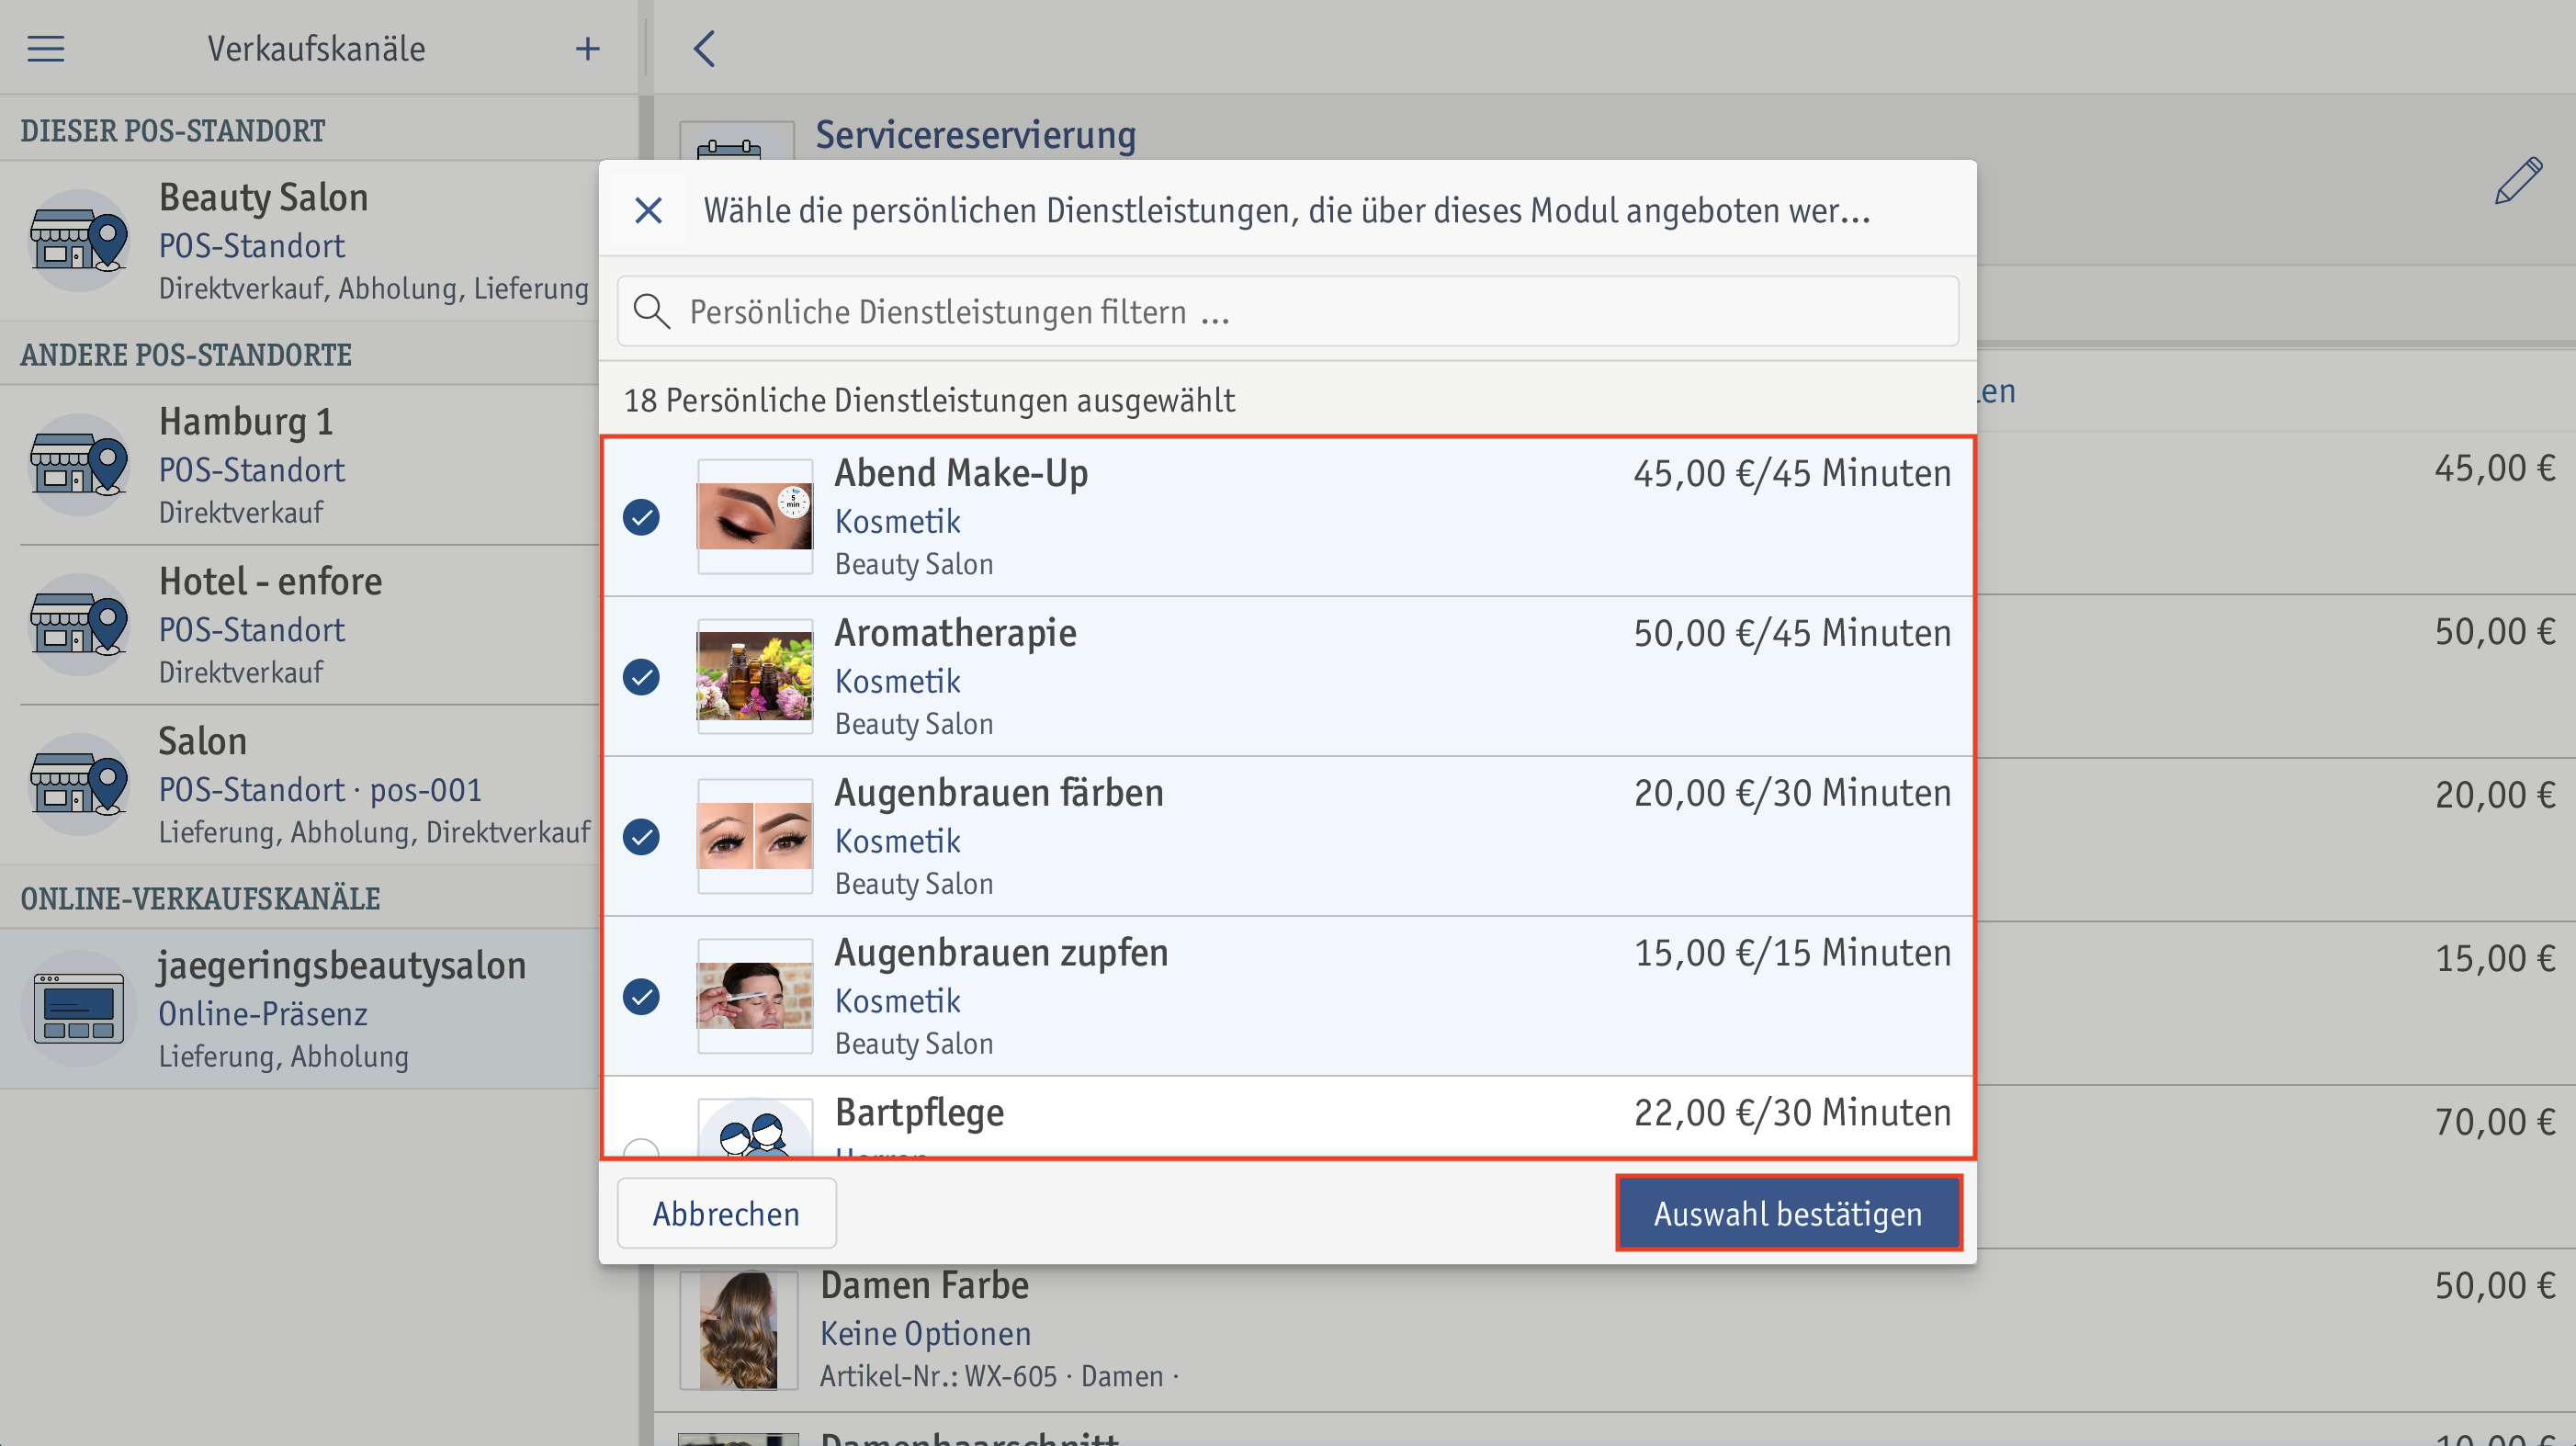
Task: Click price 15,00 €/15 Minuten
Action: [1792, 953]
